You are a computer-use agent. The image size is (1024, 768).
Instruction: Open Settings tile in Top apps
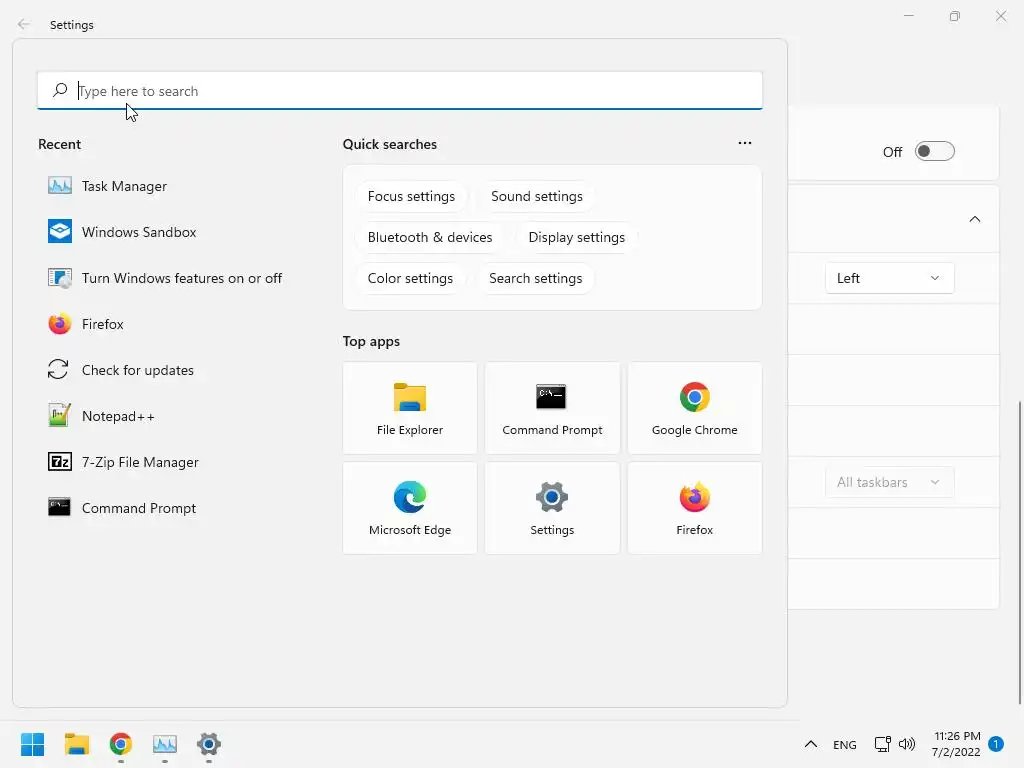pos(552,508)
